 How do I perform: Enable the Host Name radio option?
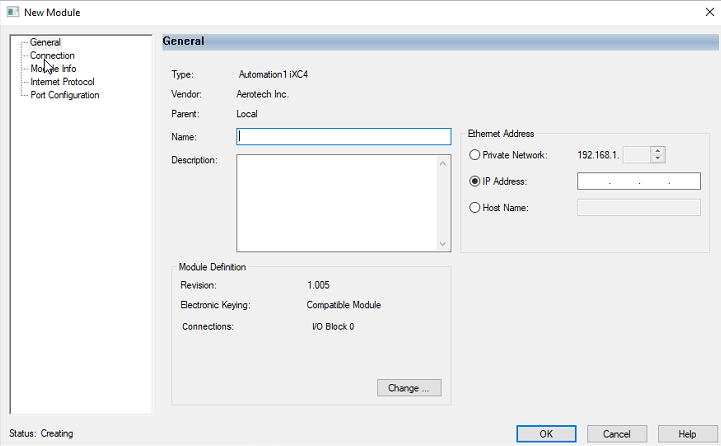coord(475,207)
